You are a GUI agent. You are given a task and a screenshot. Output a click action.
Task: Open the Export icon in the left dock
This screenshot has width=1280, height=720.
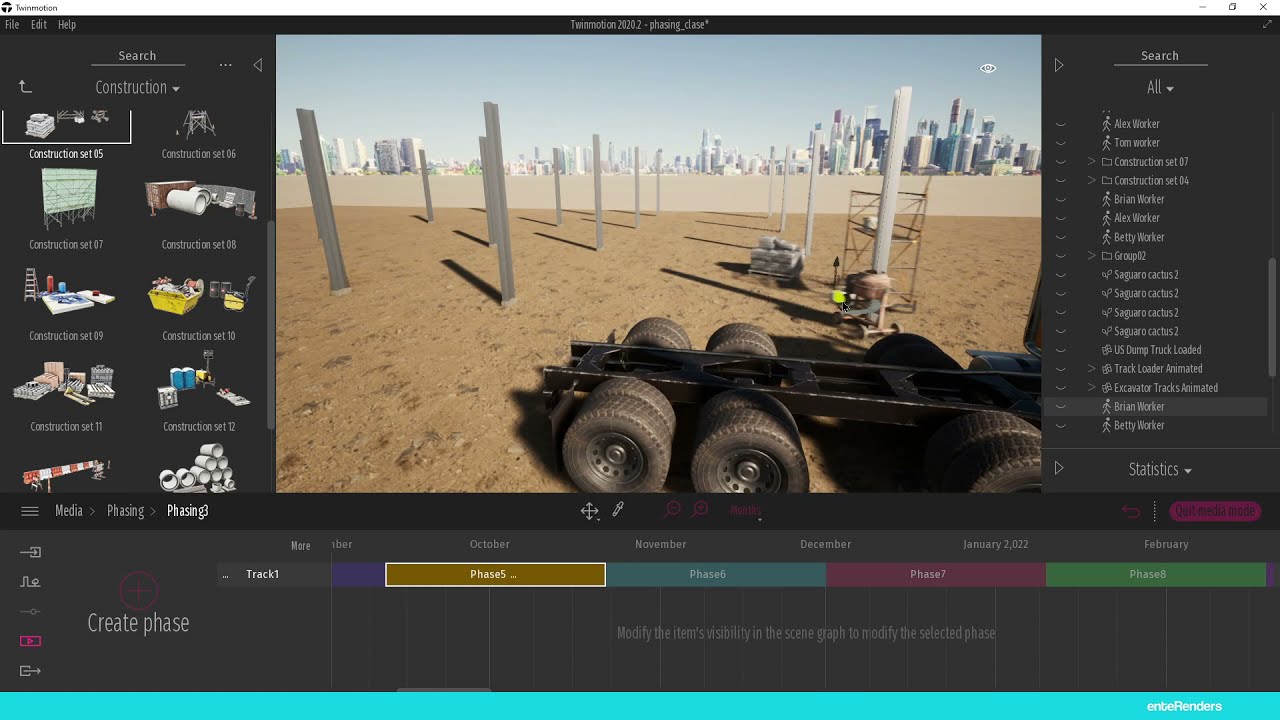pos(30,671)
